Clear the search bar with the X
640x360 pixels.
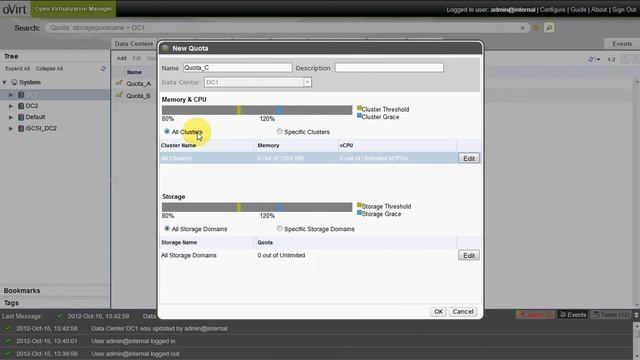click(522, 28)
